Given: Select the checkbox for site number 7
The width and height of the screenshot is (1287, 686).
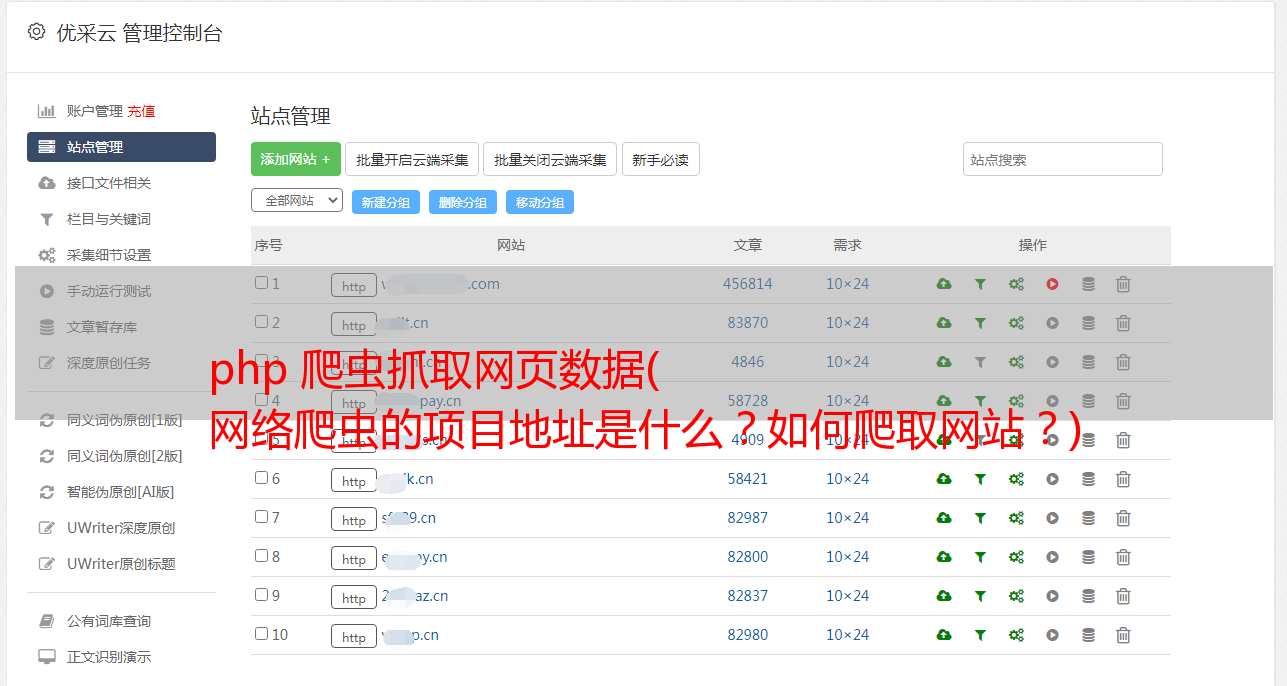Looking at the screenshot, I should click(261, 517).
